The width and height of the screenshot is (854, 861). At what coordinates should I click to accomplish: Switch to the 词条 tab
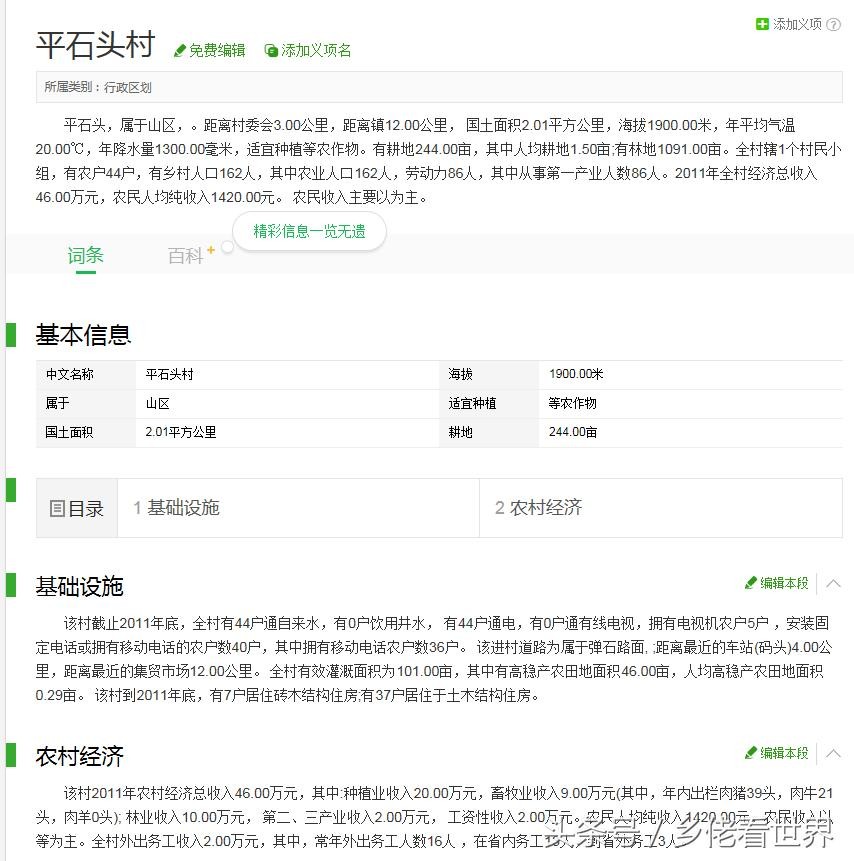pyautogui.click(x=85, y=256)
